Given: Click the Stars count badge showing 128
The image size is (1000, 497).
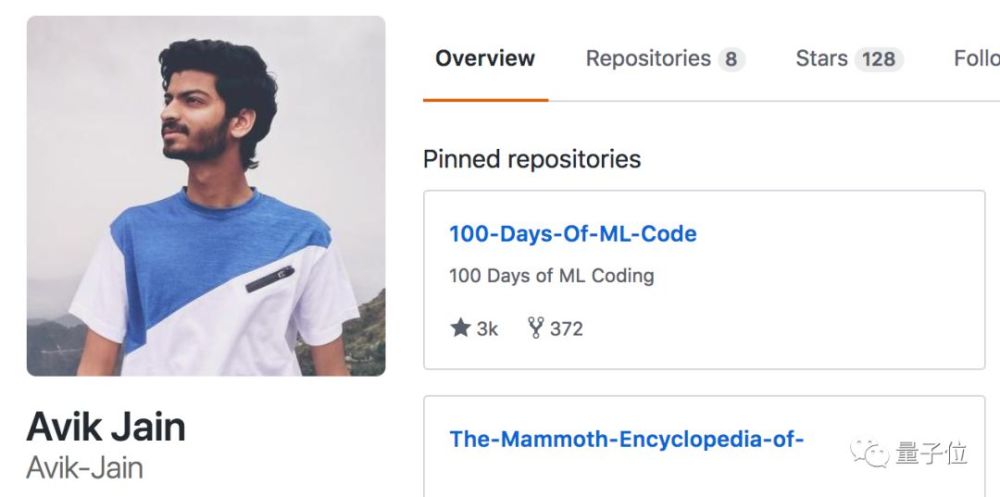Looking at the screenshot, I should [x=878, y=59].
